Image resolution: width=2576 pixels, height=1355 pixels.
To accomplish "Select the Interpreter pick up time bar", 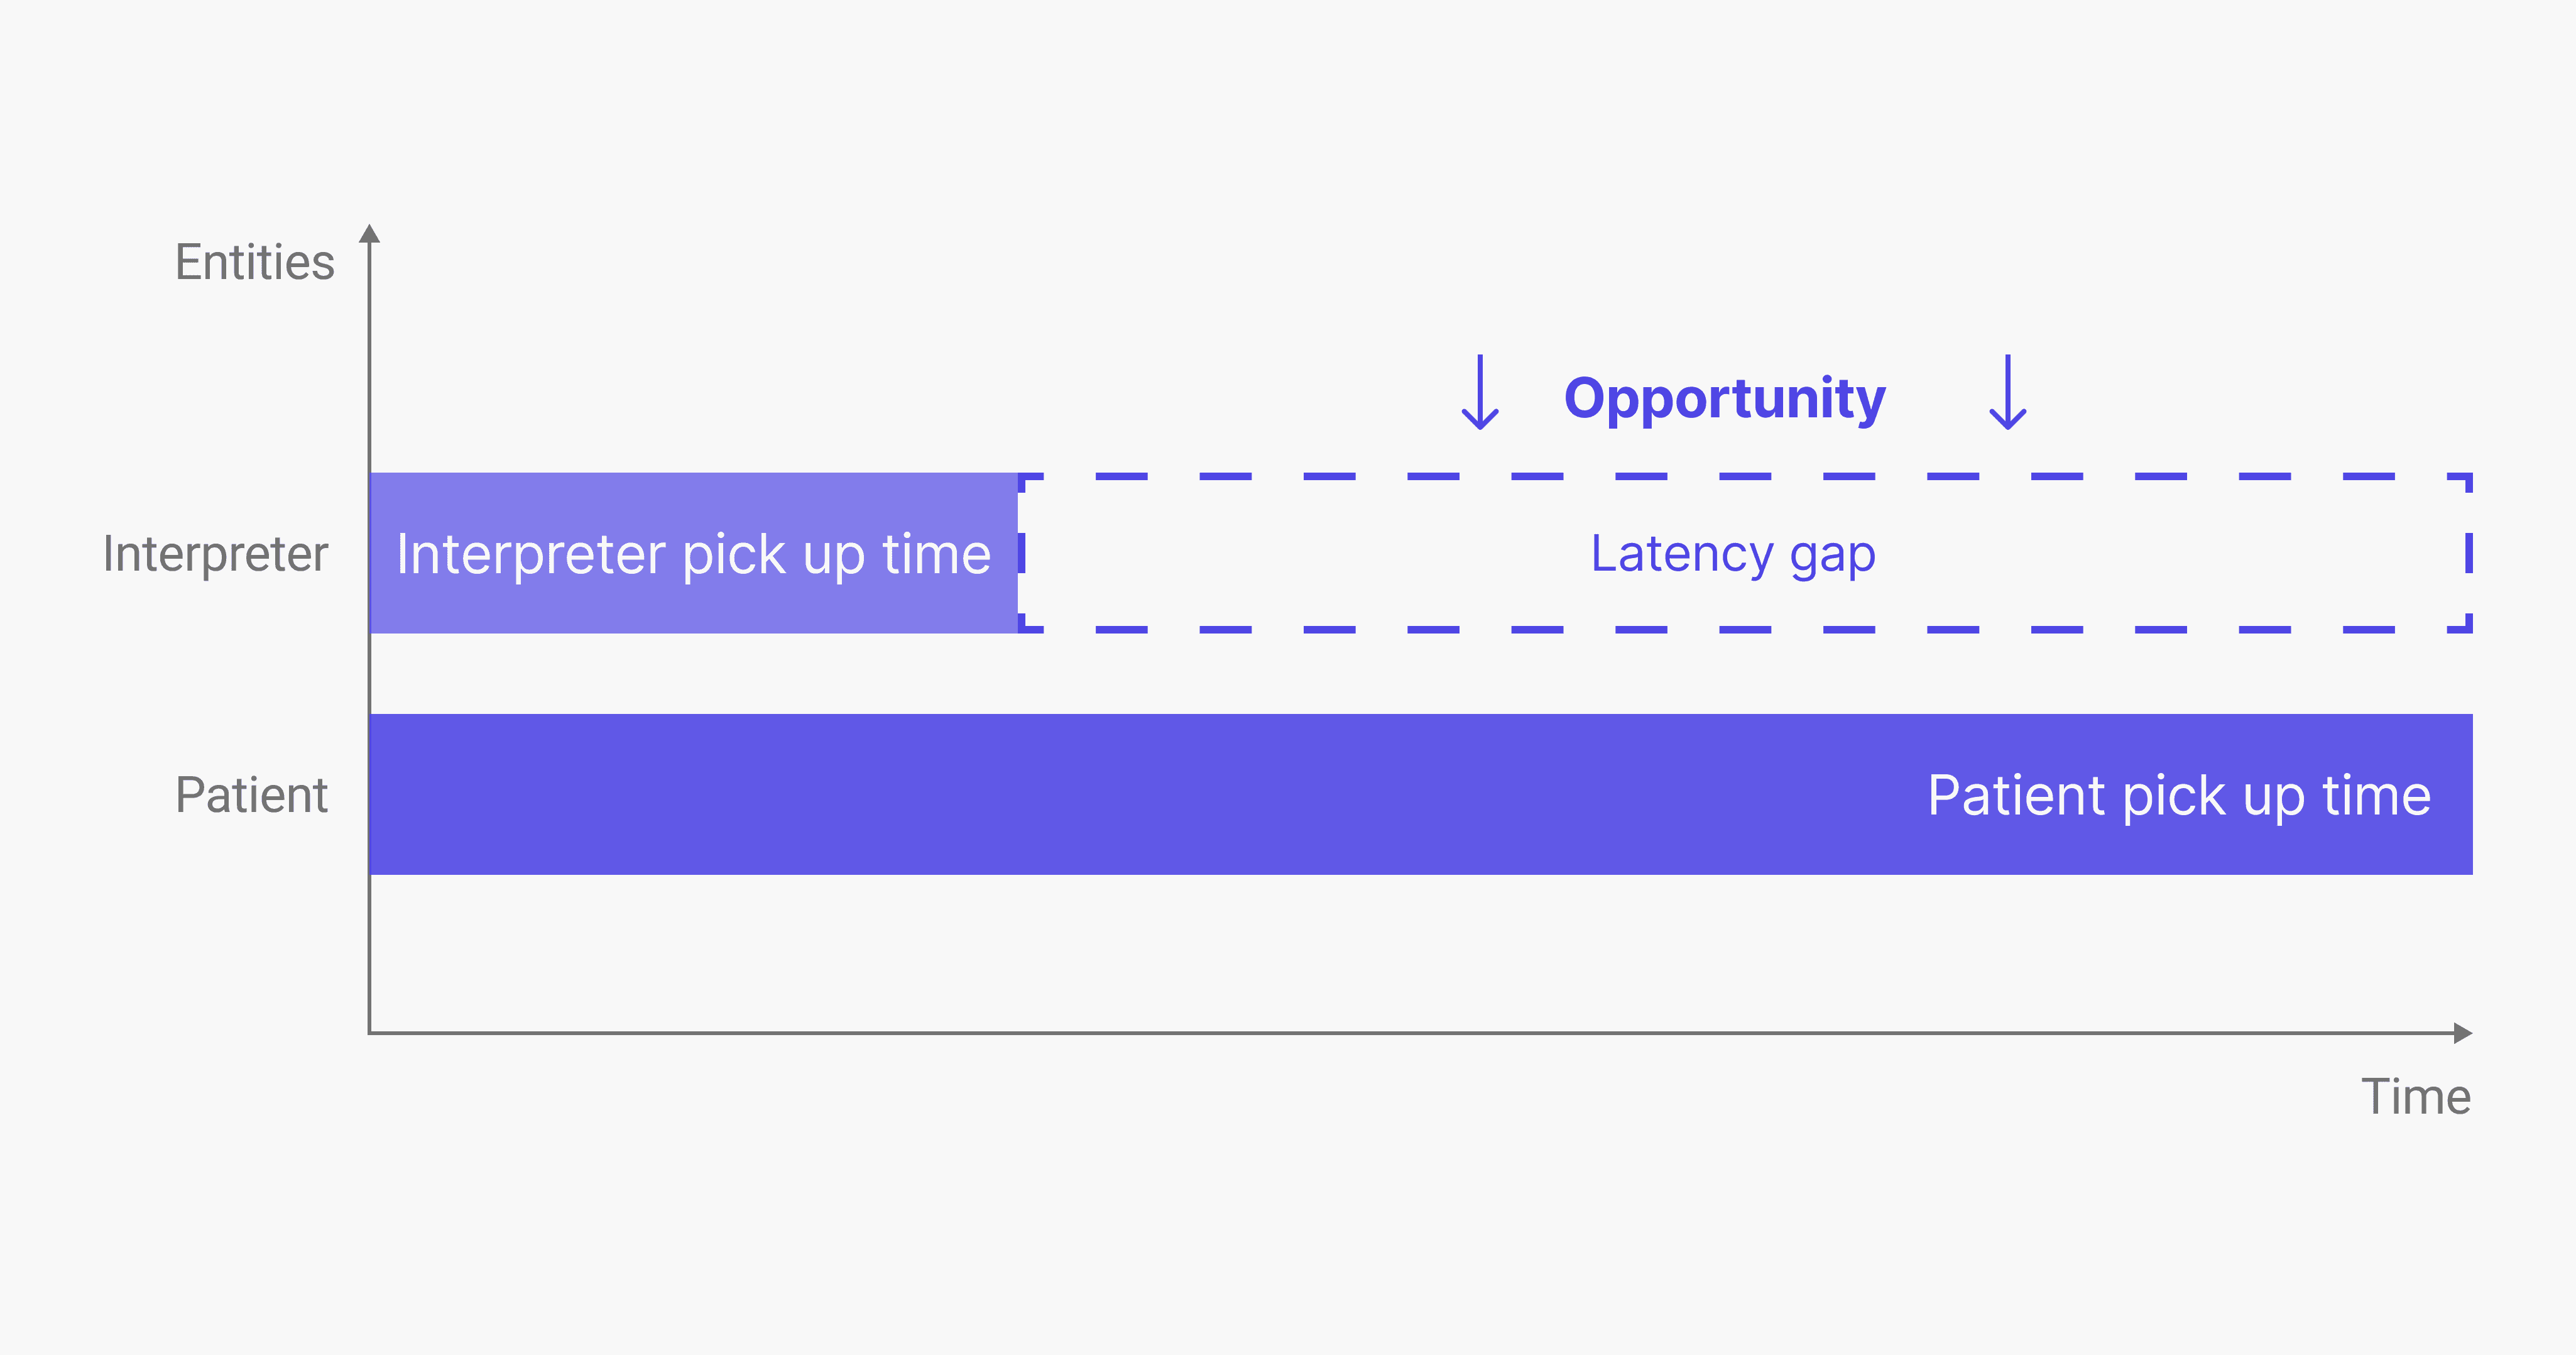I will tap(694, 553).
